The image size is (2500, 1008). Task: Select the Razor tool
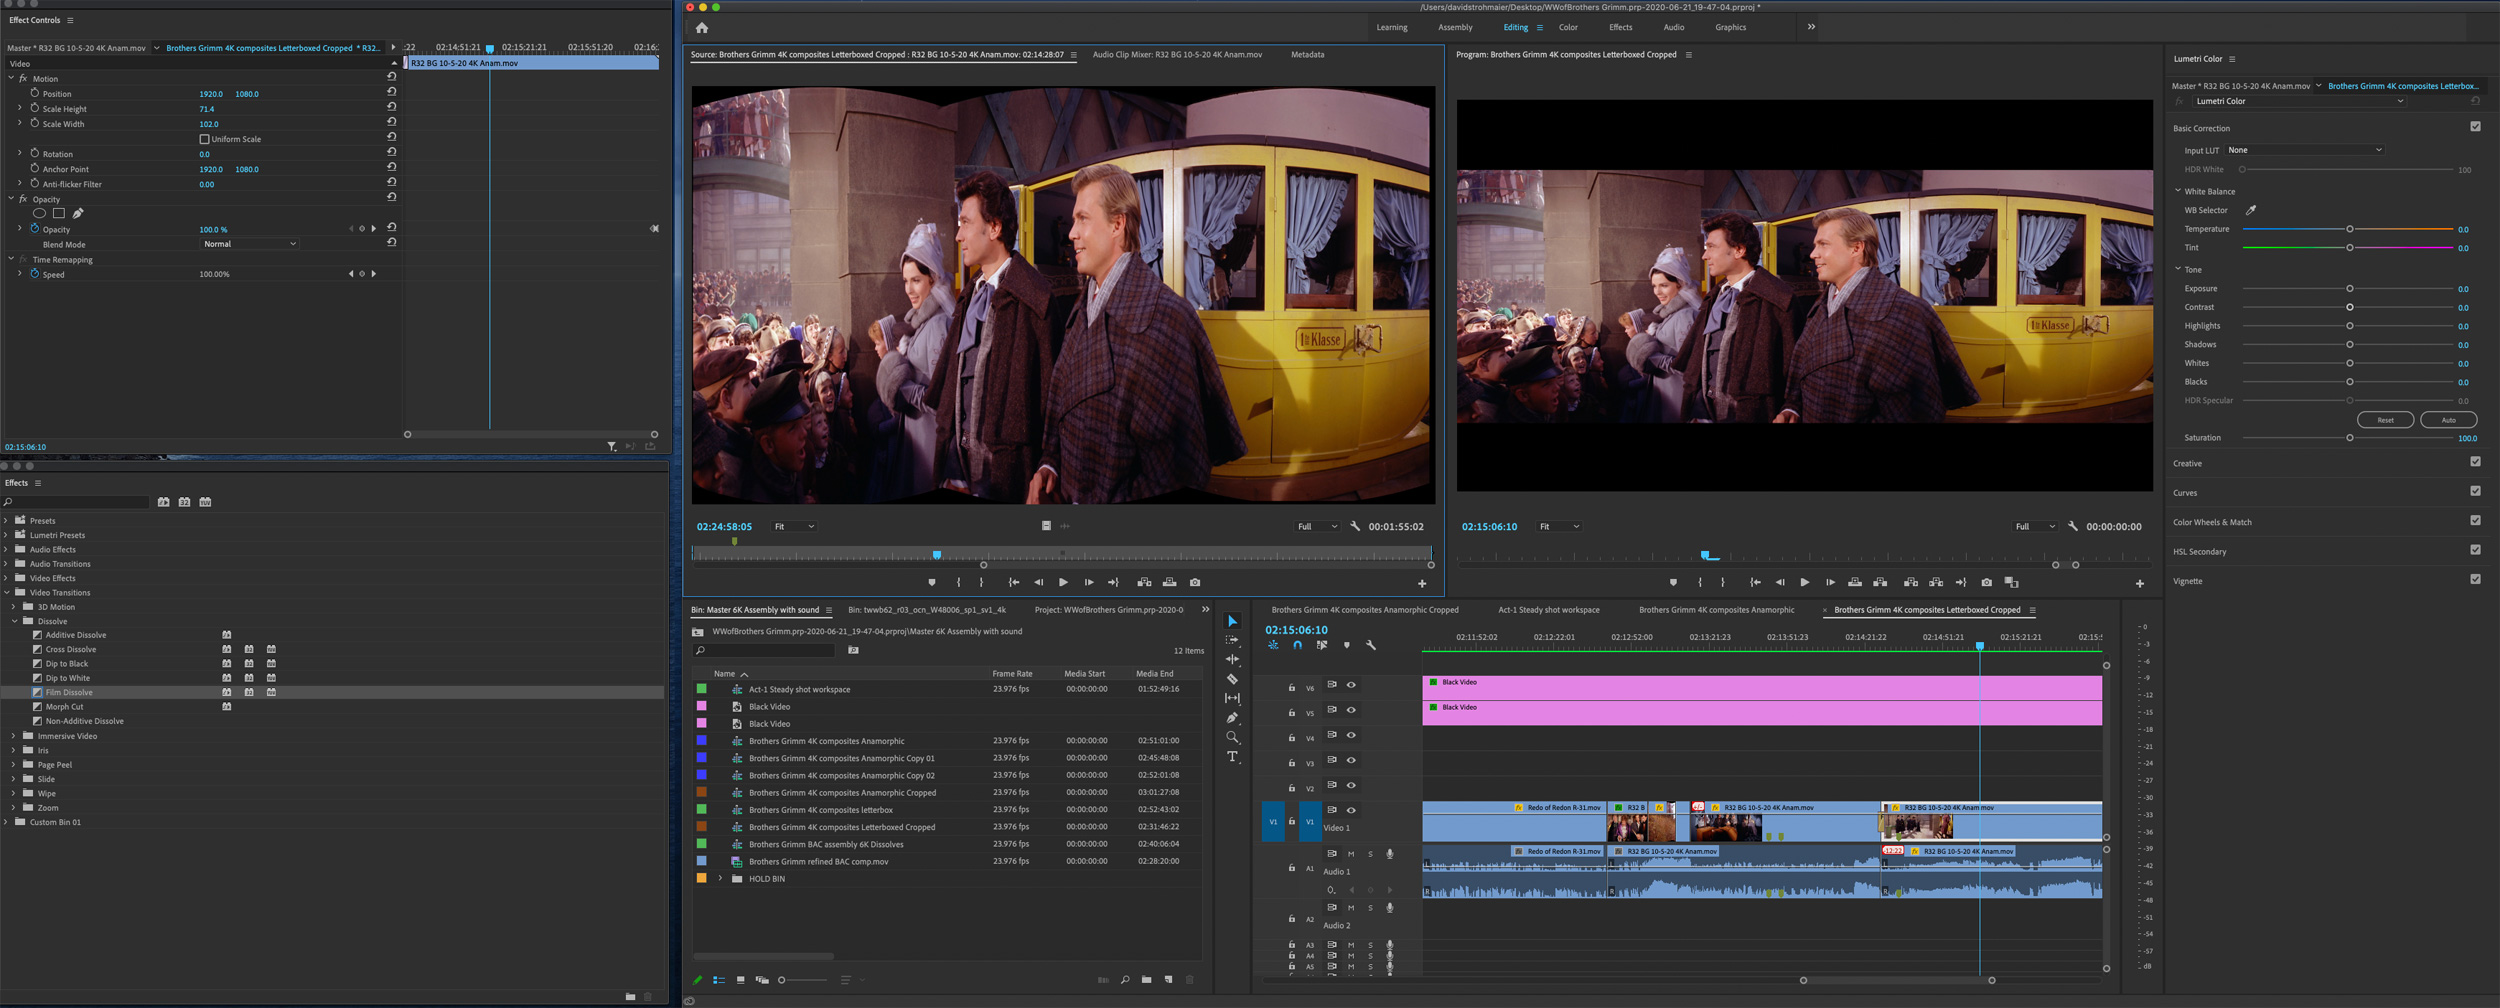pos(1232,679)
